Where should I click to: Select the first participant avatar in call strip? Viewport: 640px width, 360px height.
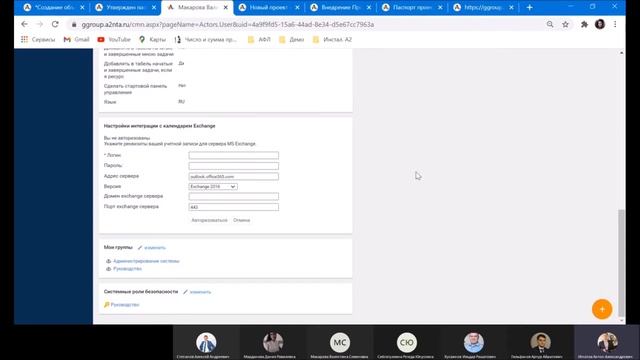click(x=206, y=342)
